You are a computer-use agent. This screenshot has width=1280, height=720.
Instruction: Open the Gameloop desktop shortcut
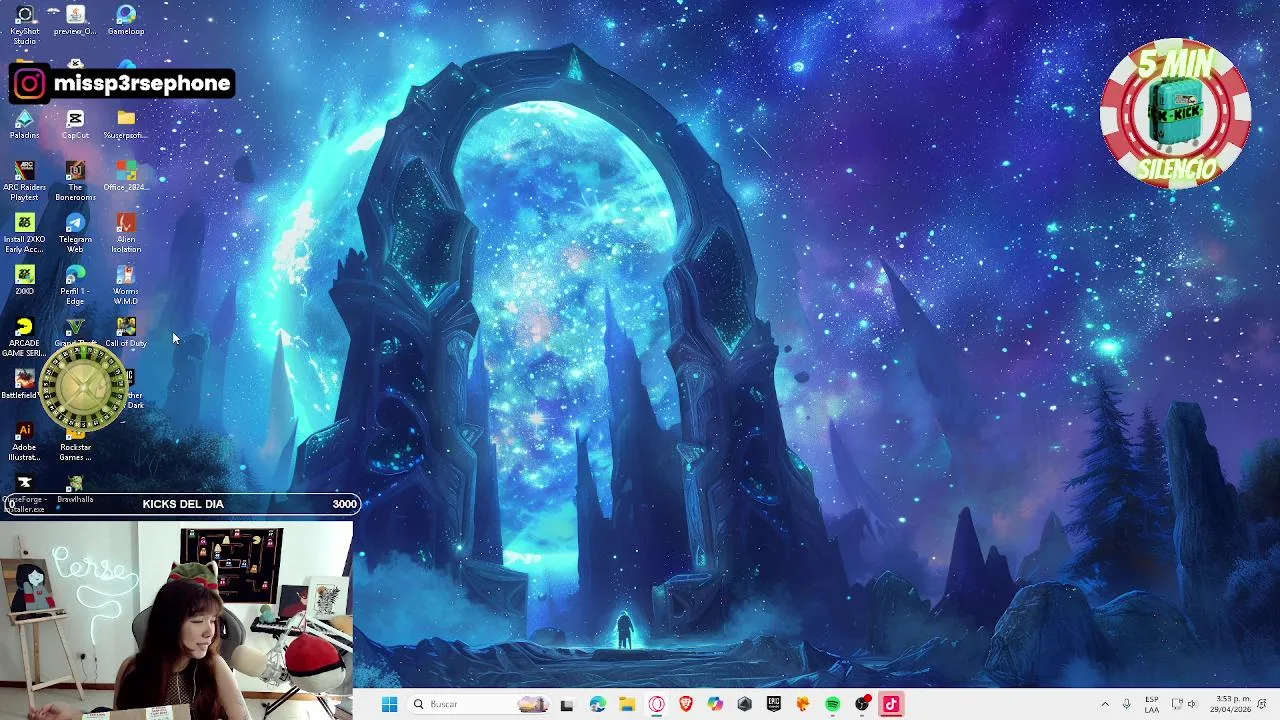click(126, 20)
